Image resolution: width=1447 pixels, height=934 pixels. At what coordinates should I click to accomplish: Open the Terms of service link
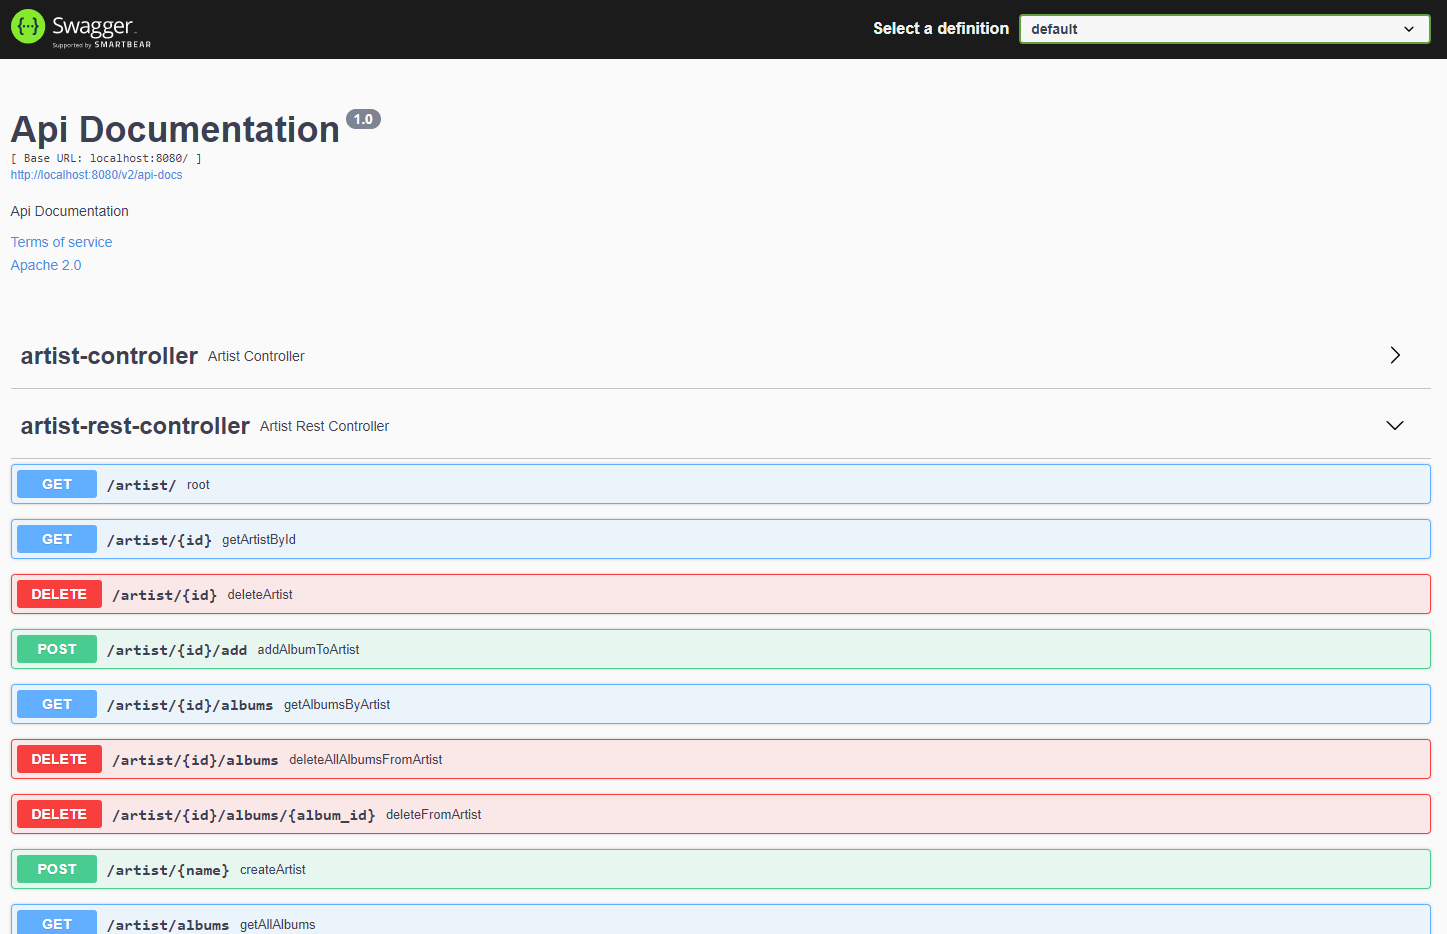pyautogui.click(x=61, y=242)
